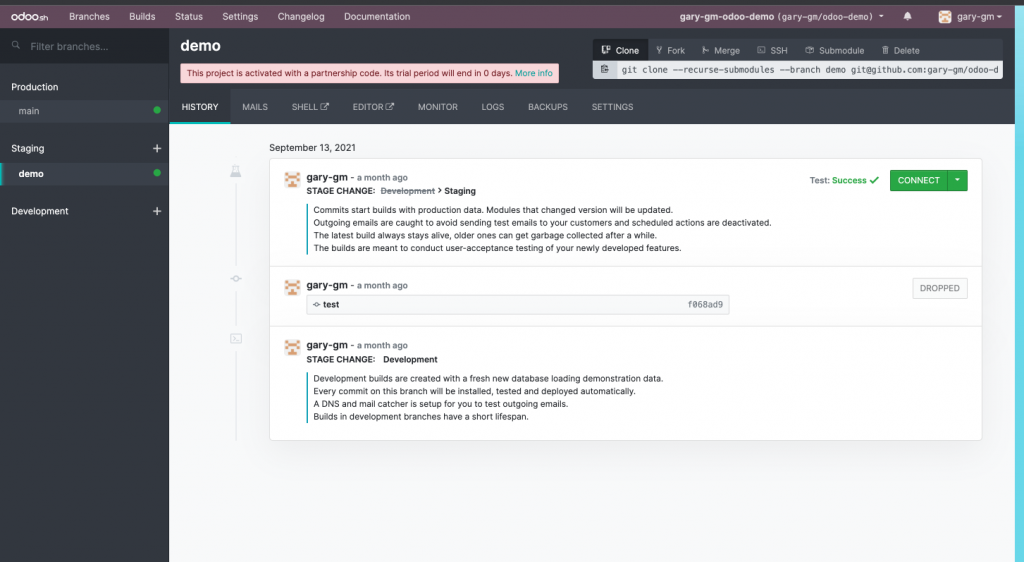Viewport: 1024px width, 562px height.
Task: Click the Delete branch option
Action: [901, 50]
